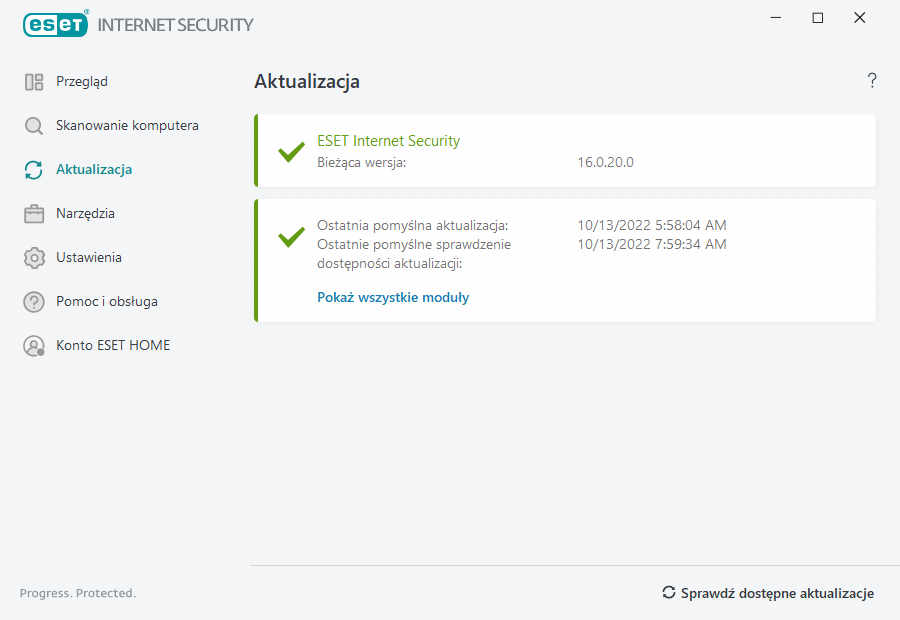
Task: Open Konto ESET HOME page
Action: pyautogui.click(x=113, y=346)
